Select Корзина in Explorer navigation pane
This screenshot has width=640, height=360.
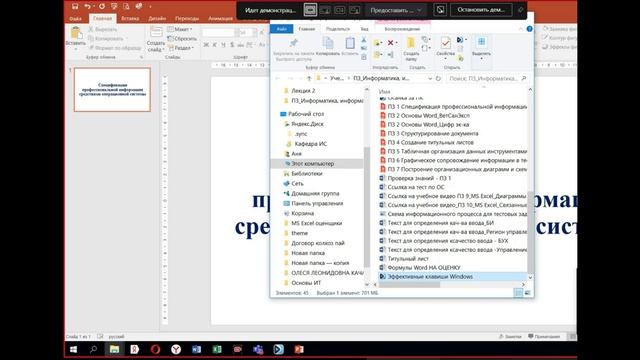coord(302,213)
